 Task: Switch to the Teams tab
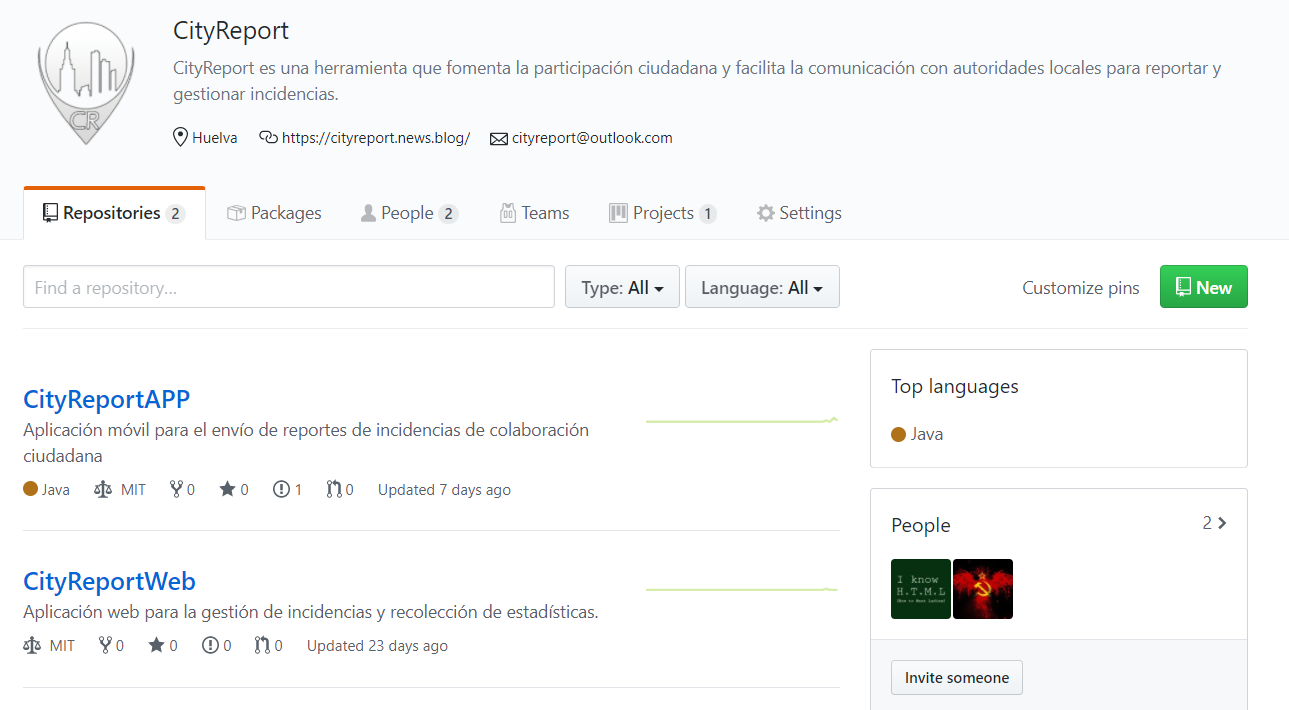click(534, 213)
